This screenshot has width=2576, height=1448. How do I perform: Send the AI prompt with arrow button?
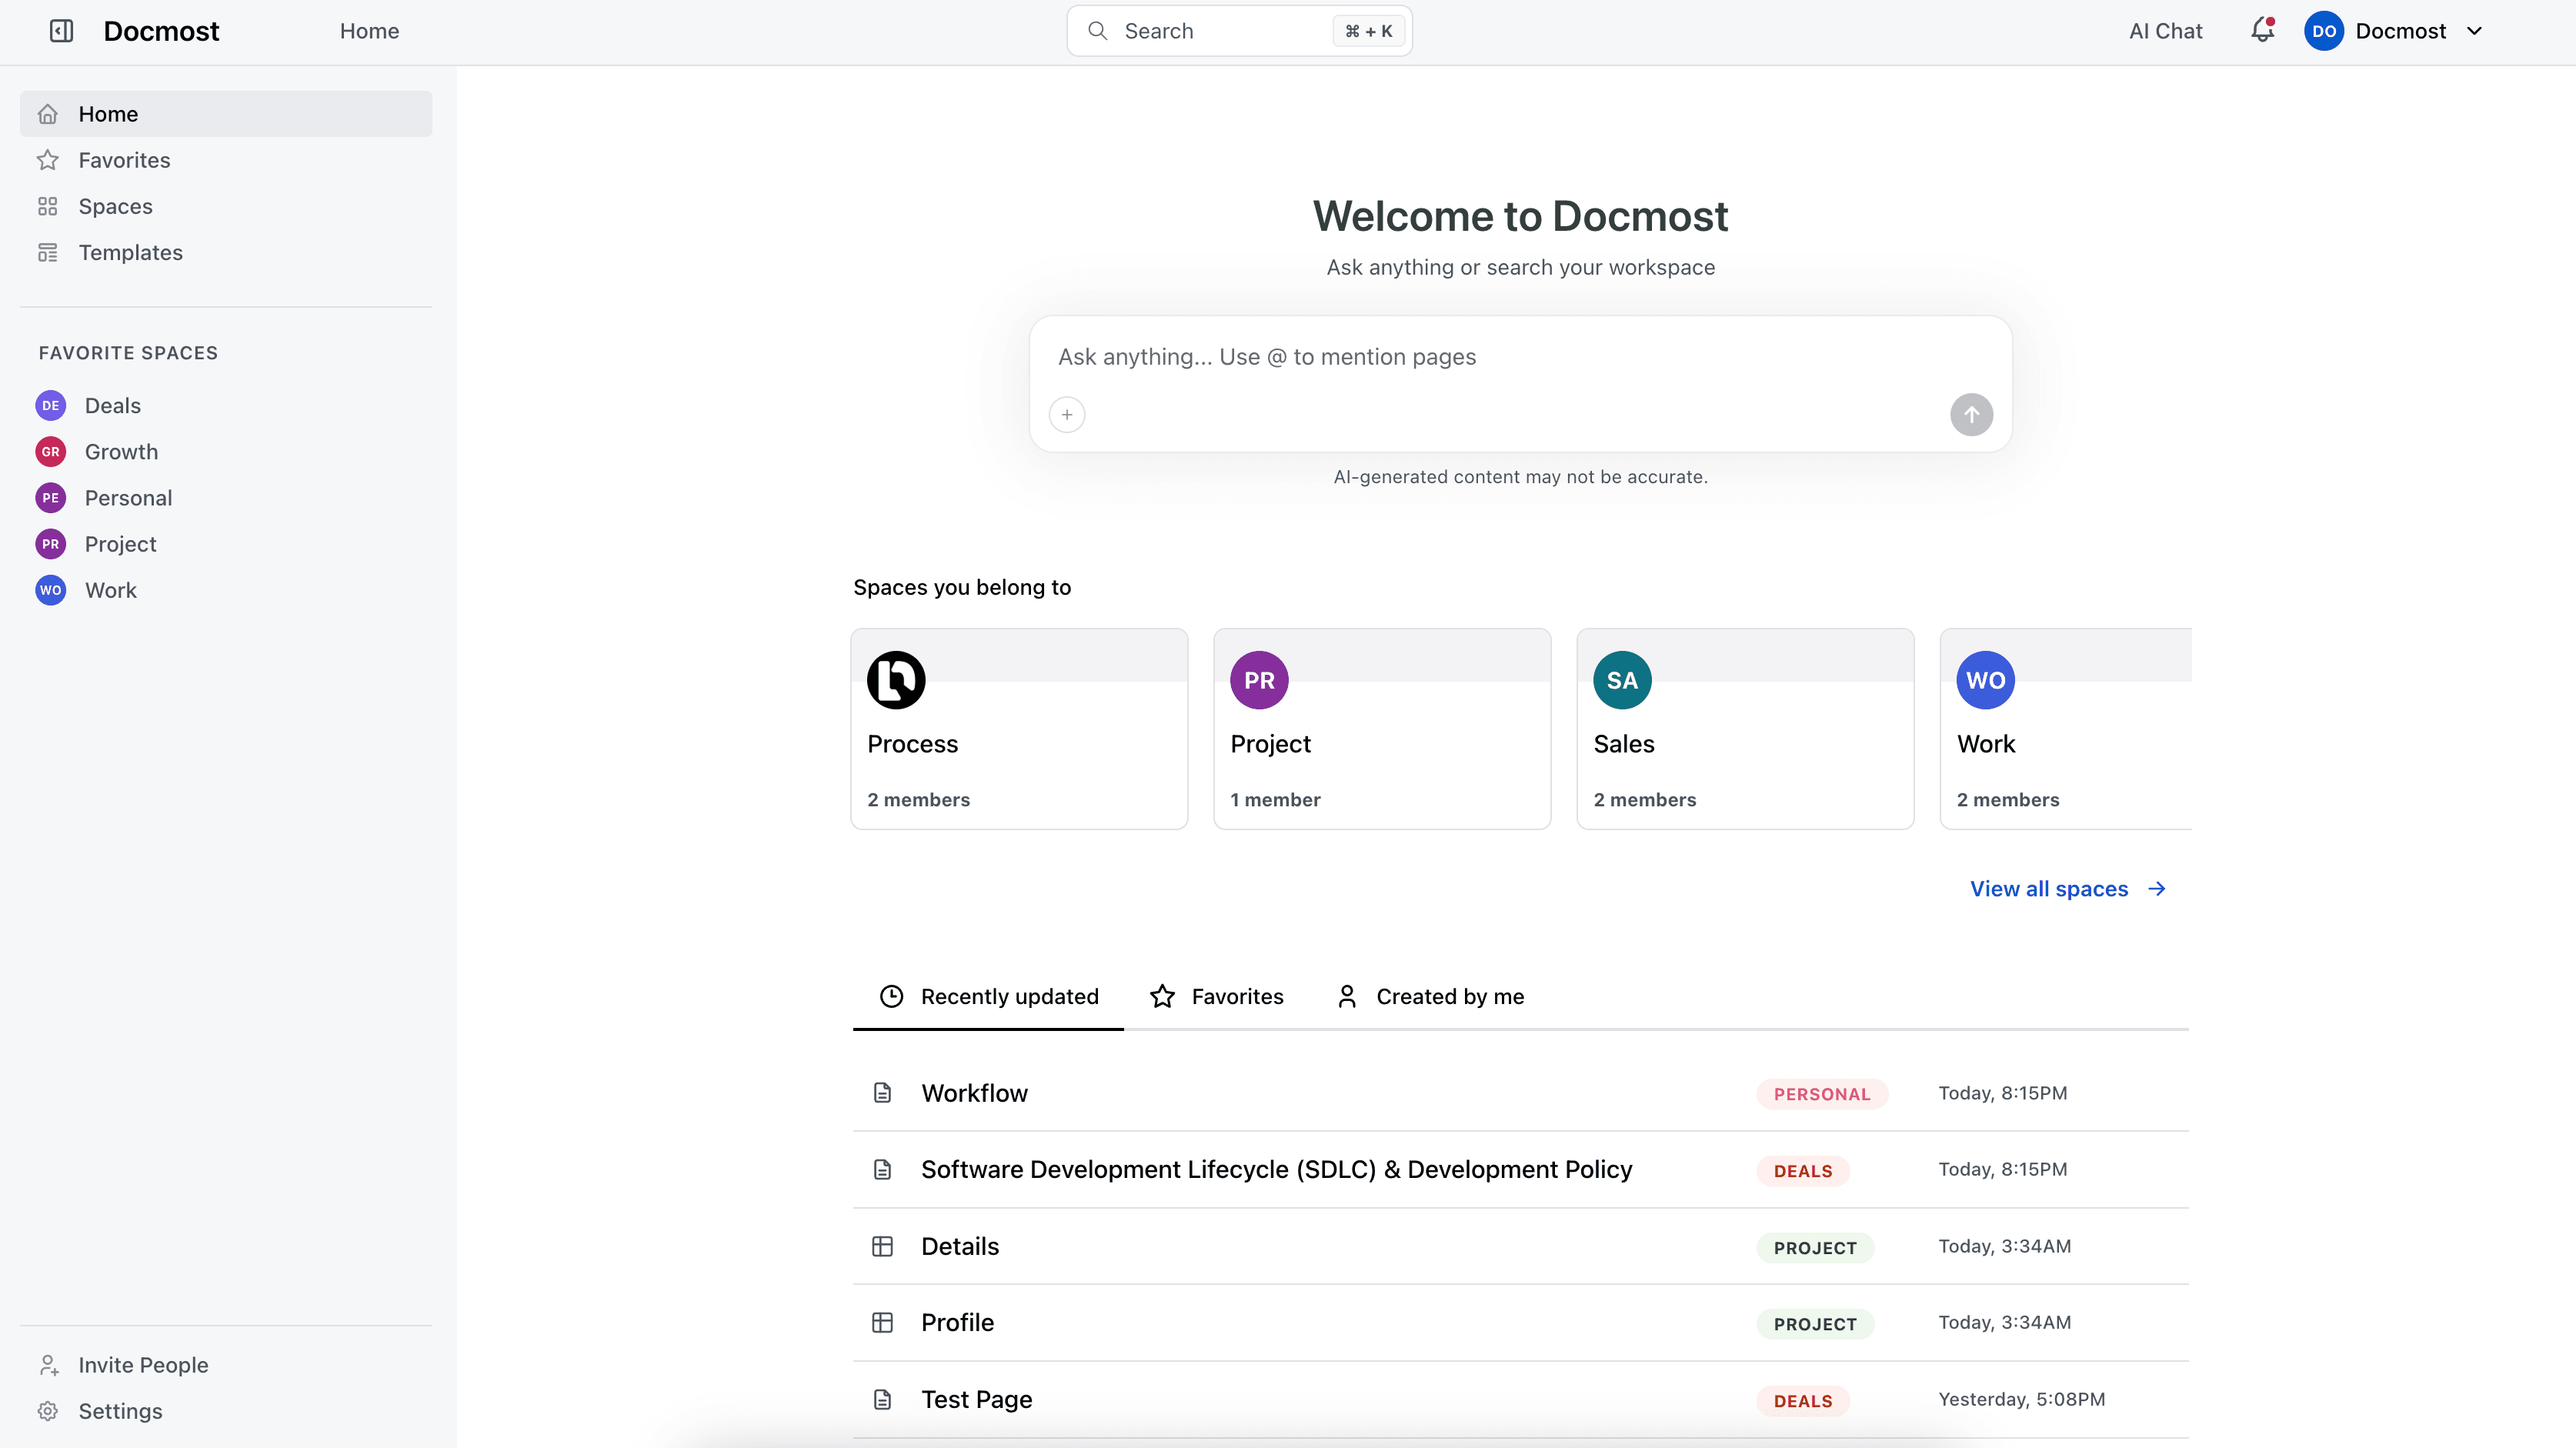(x=1971, y=415)
